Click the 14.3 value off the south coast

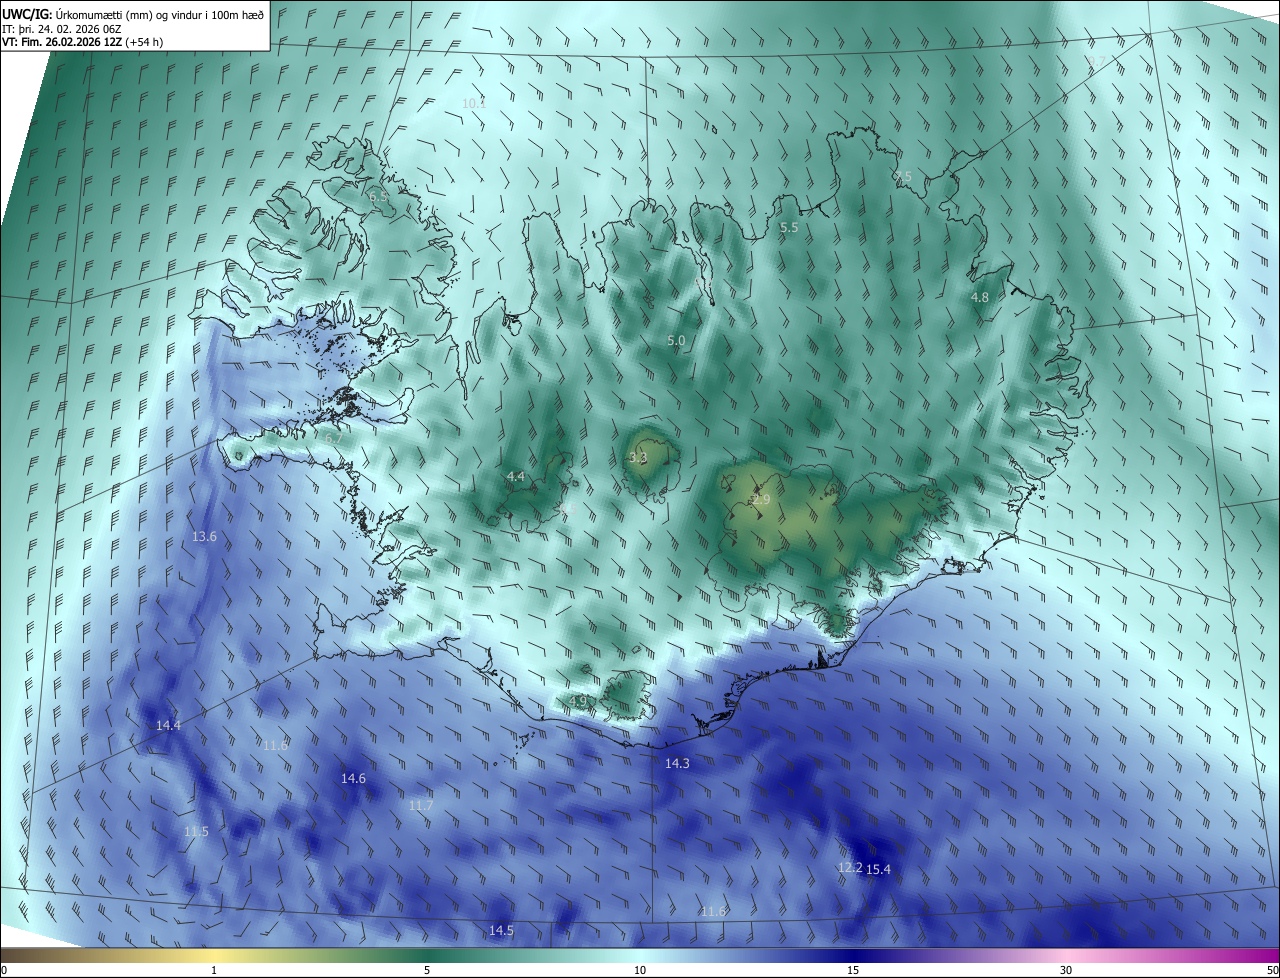677,763
